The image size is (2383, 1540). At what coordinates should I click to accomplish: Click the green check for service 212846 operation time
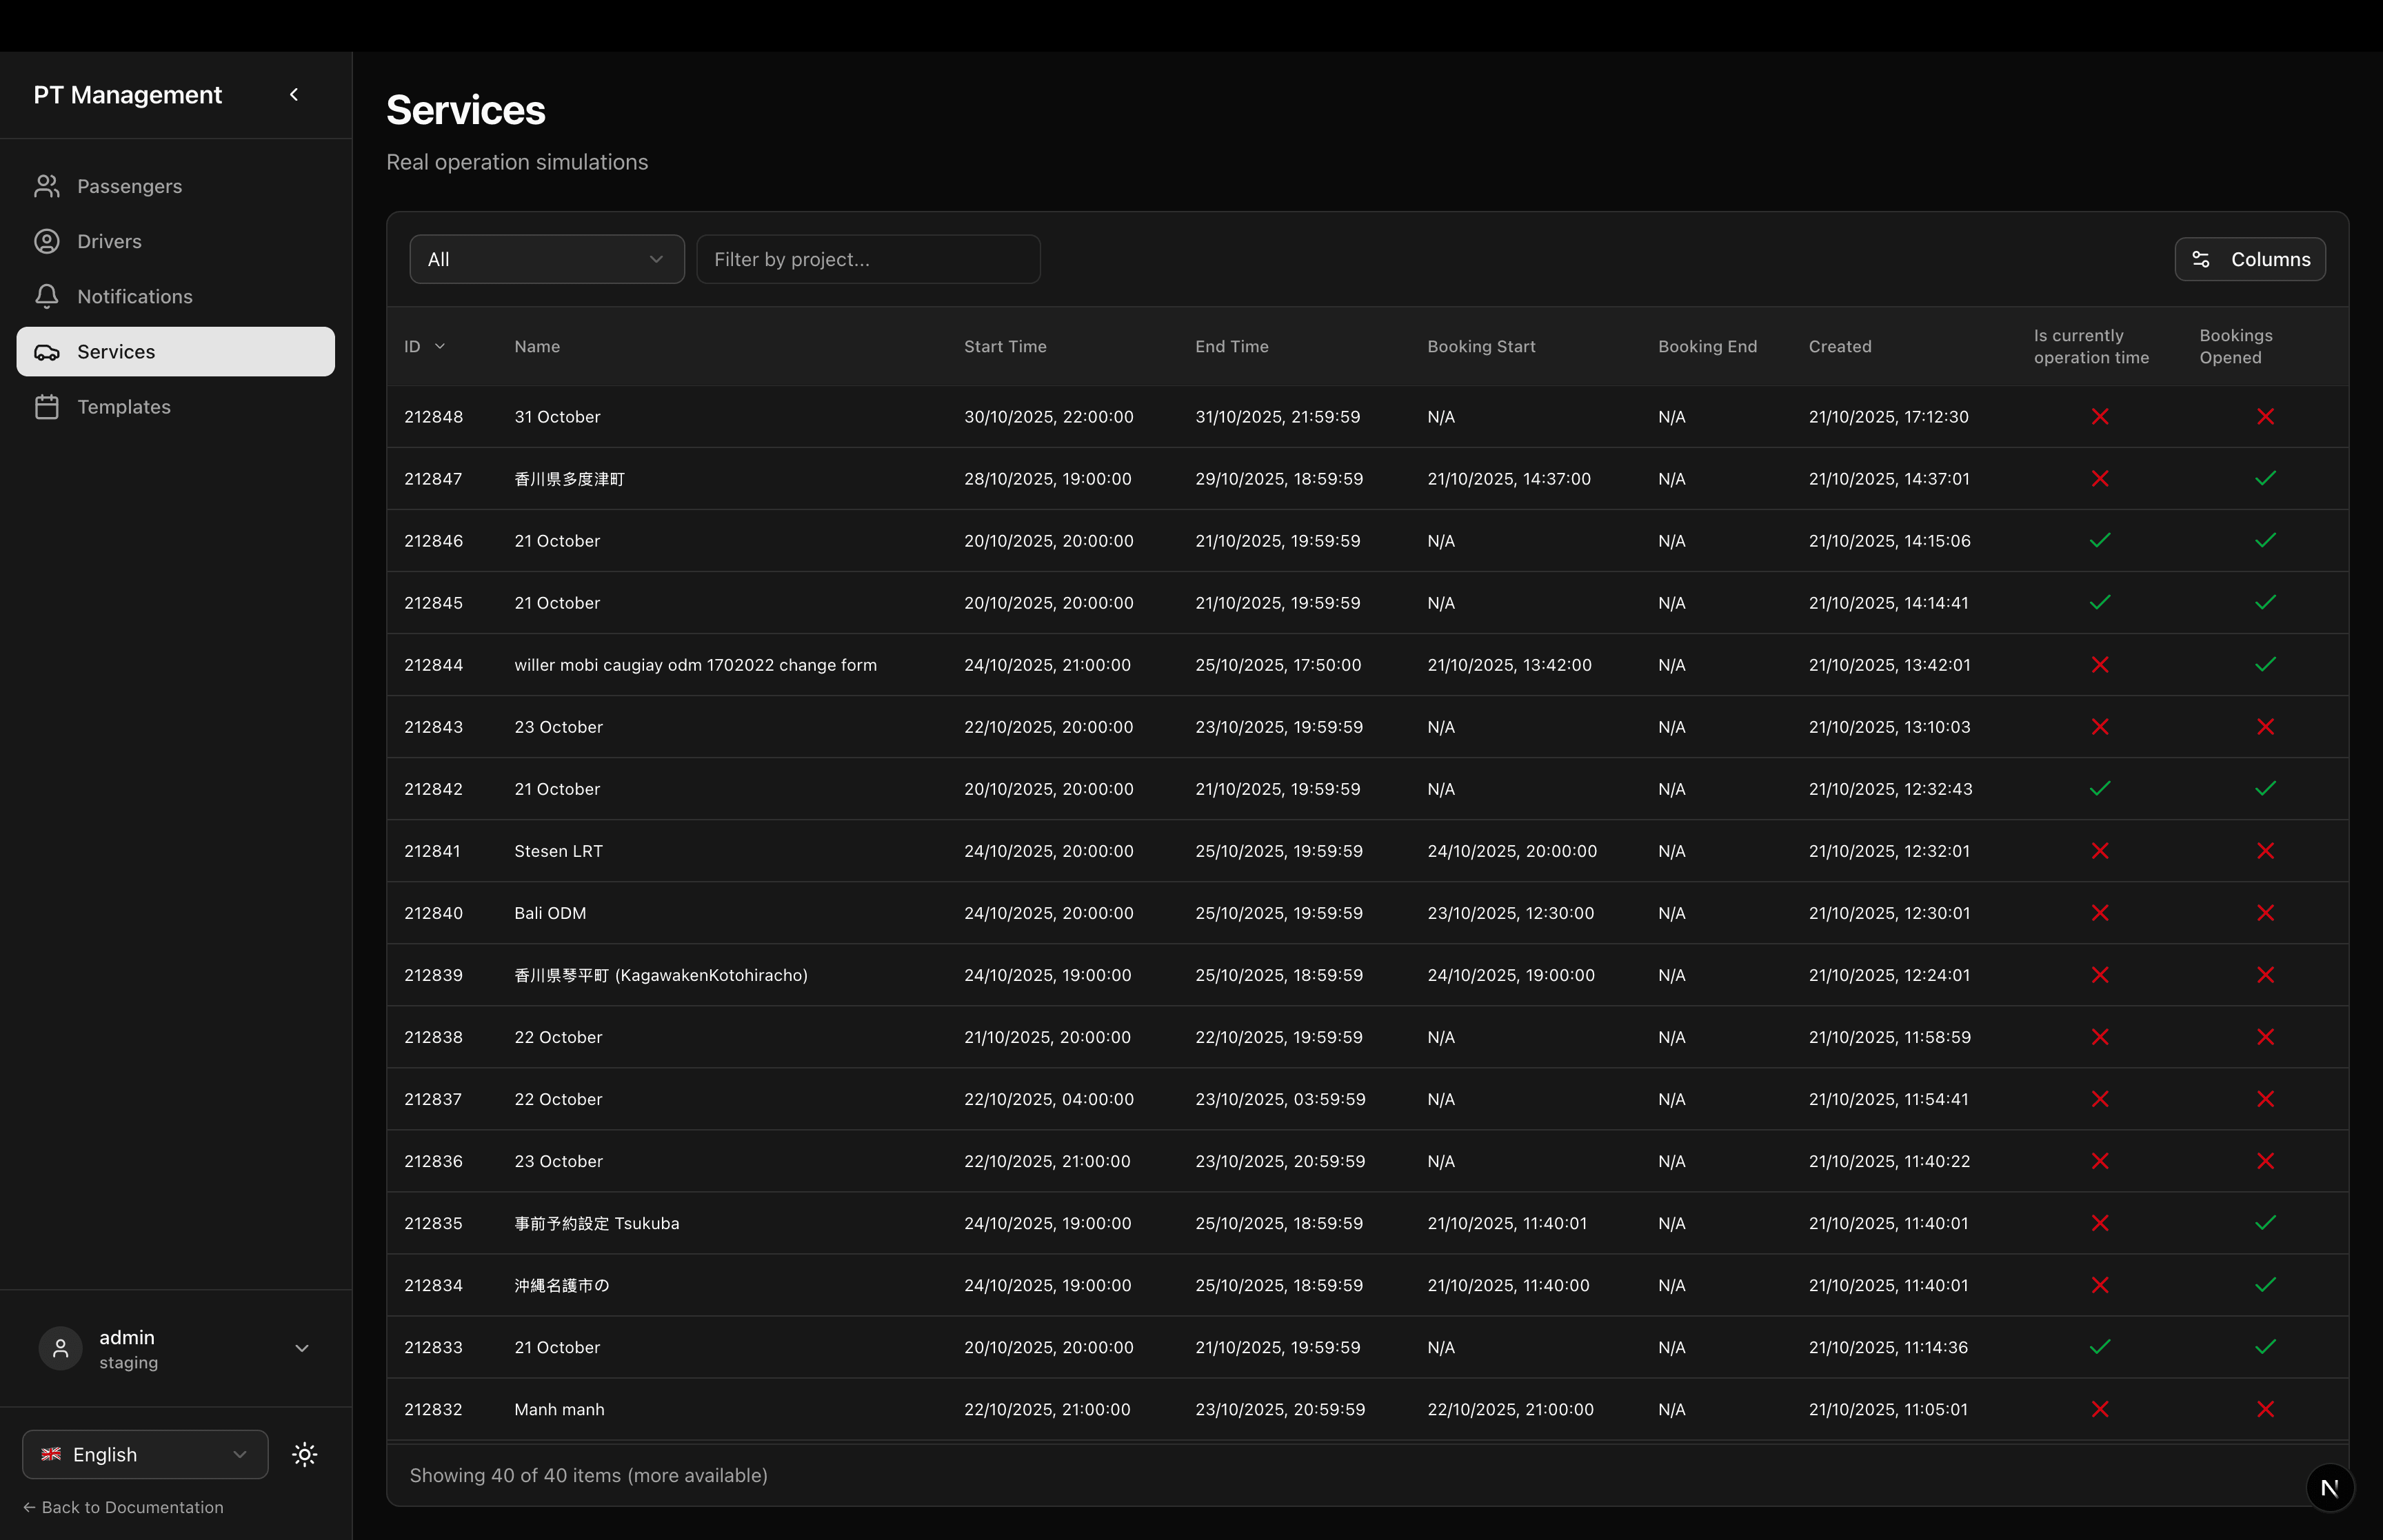2099,540
